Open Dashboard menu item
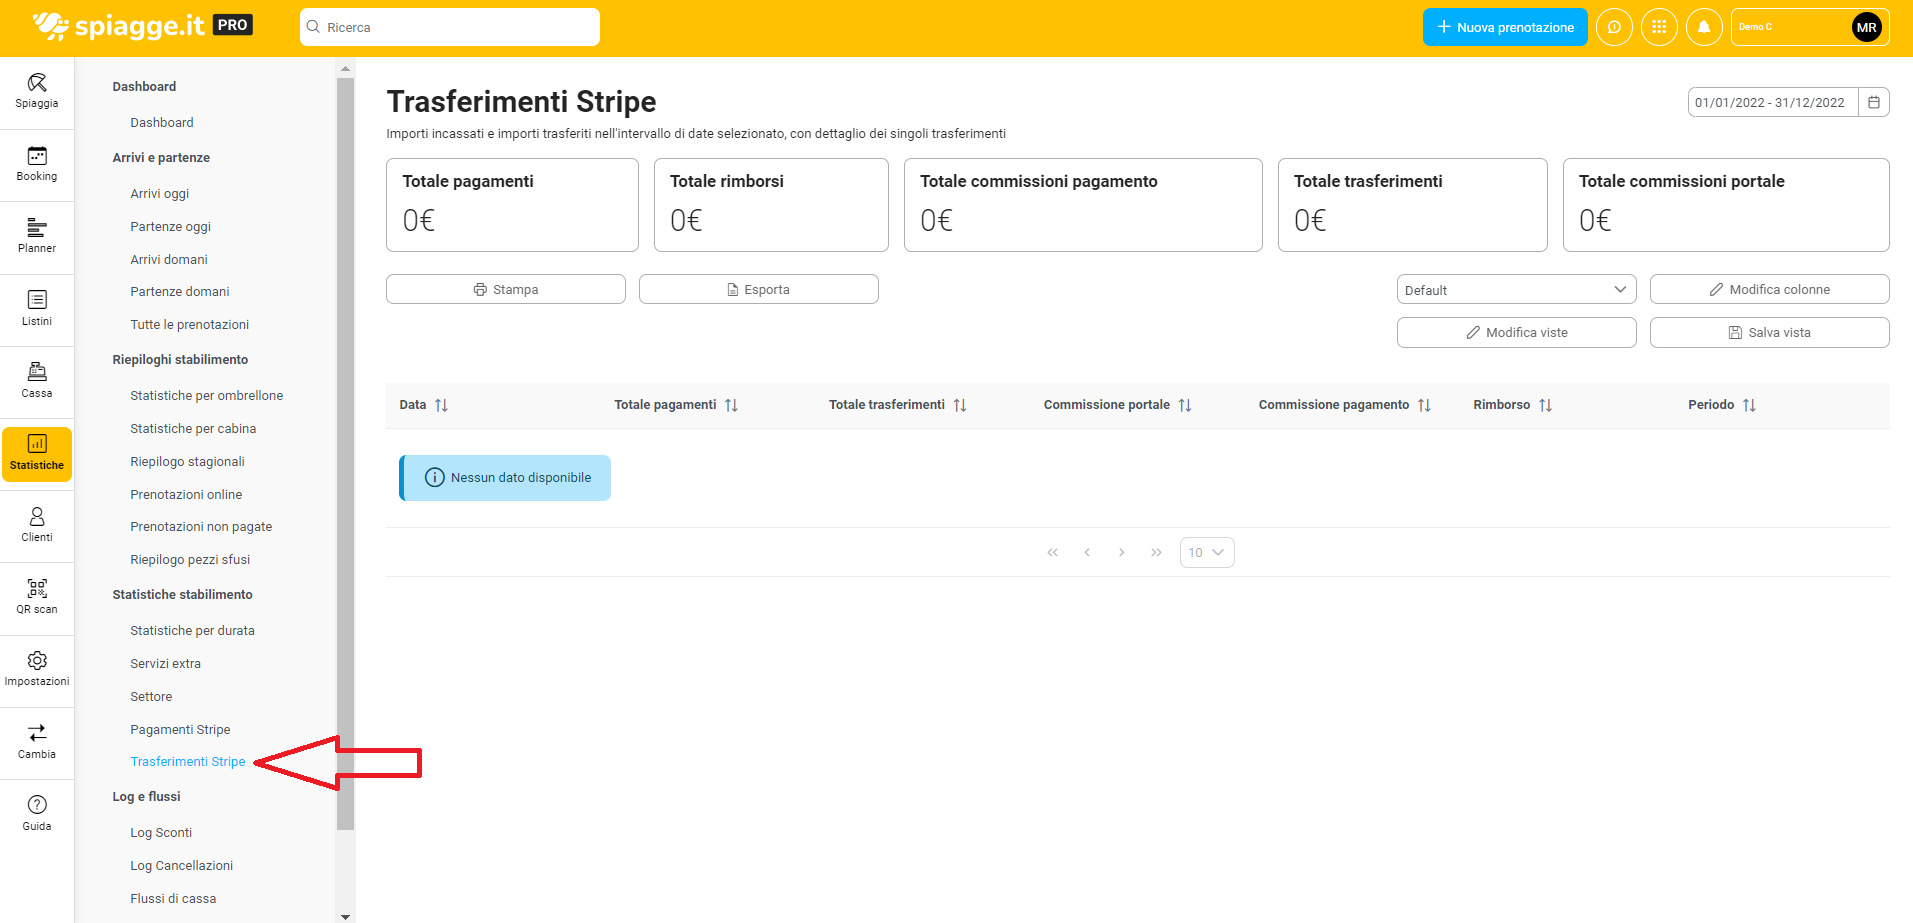Viewport: 1913px width, 923px height. pyautogui.click(x=162, y=122)
